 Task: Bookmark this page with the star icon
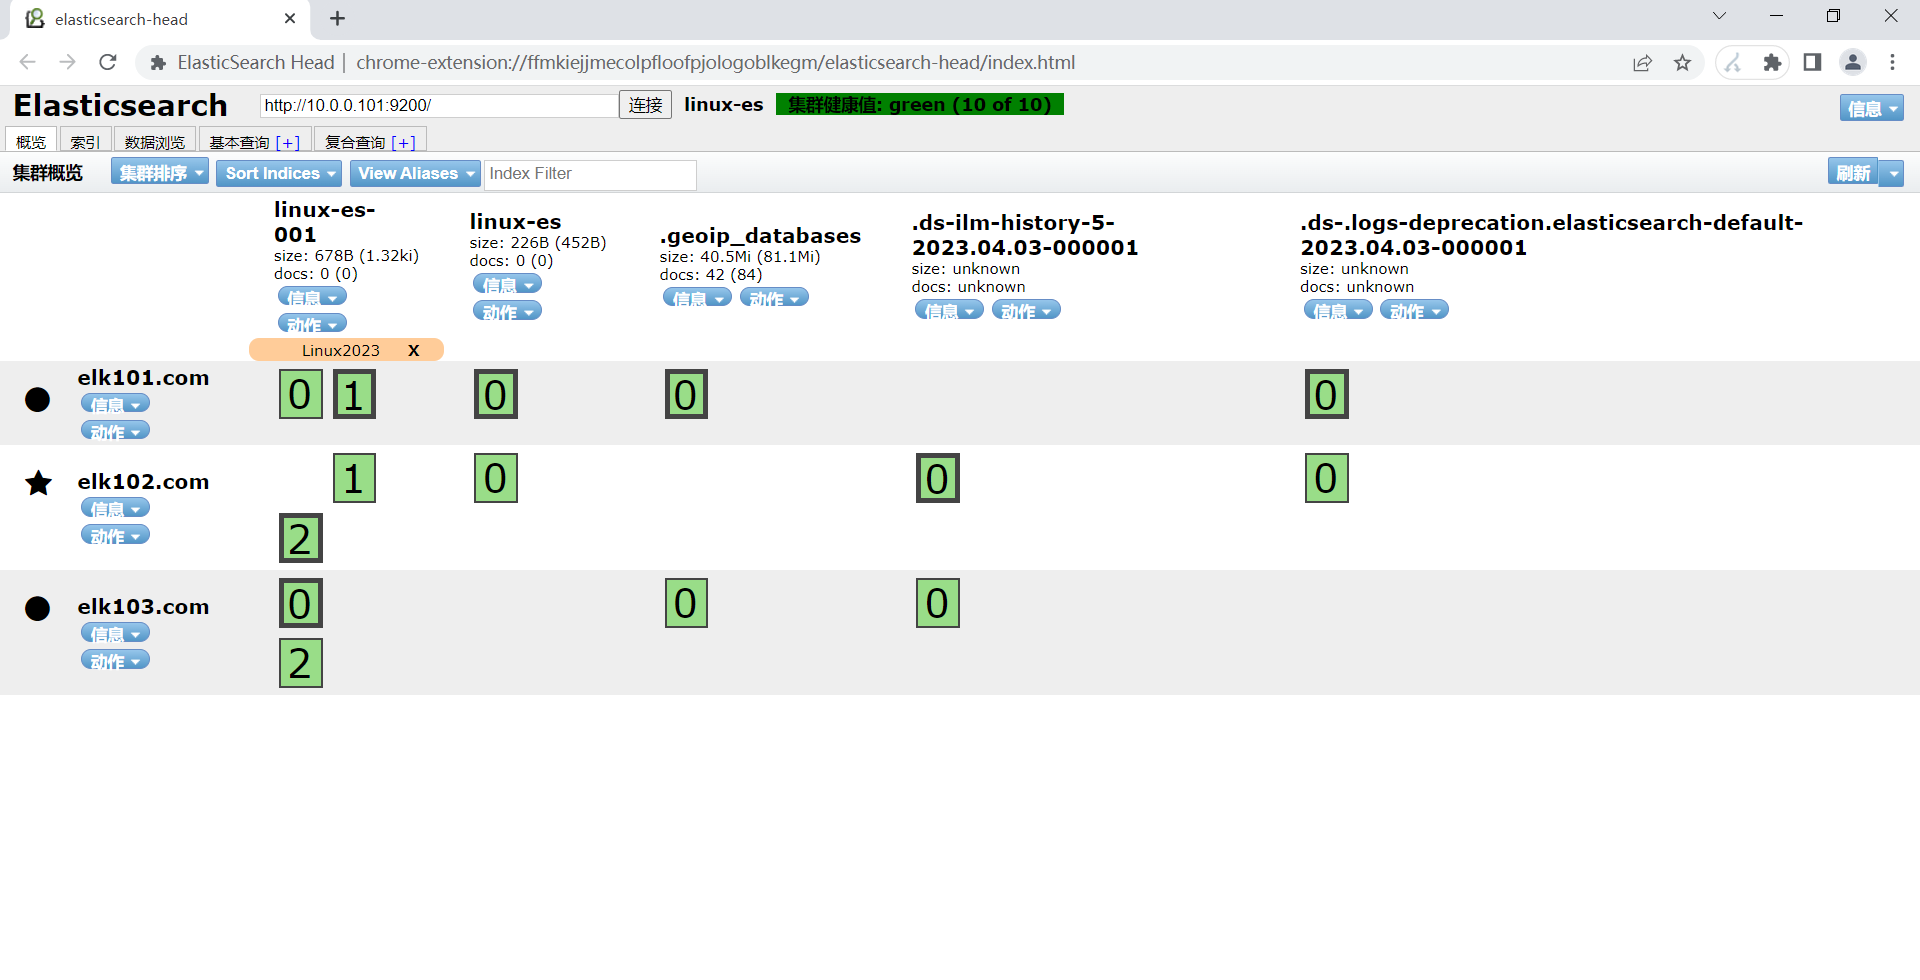1683,63
